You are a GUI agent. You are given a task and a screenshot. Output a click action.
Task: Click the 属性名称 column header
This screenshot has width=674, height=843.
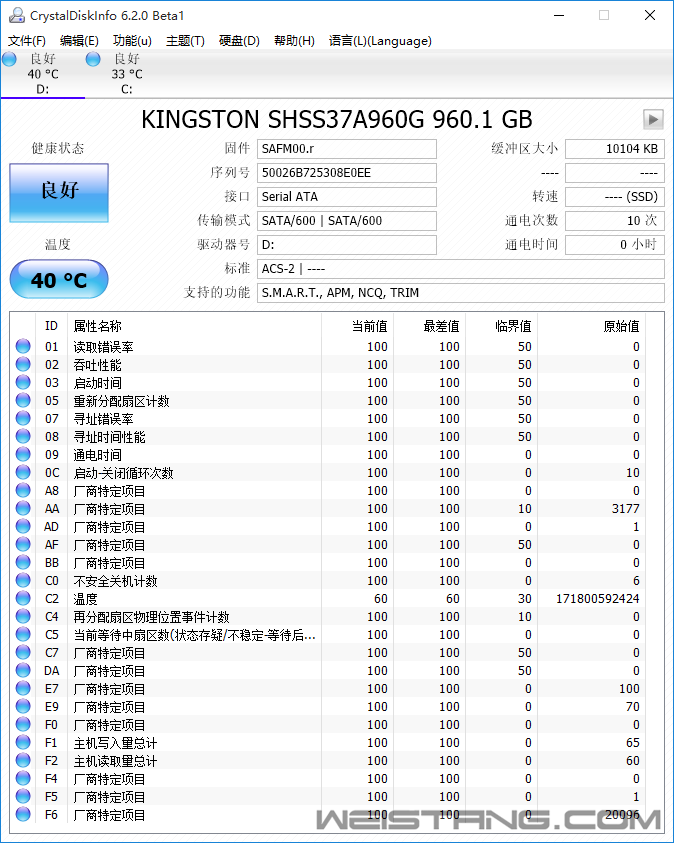click(x=195, y=326)
